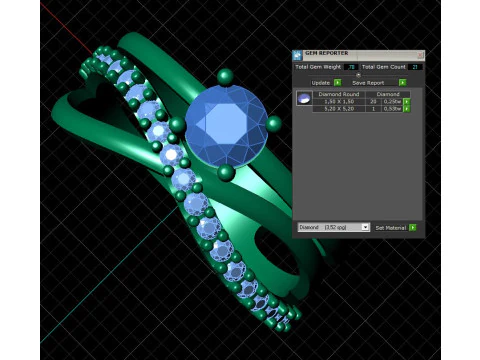This screenshot has height=360, width=480.
Task: Click the Save Report label
Action: tap(368, 83)
